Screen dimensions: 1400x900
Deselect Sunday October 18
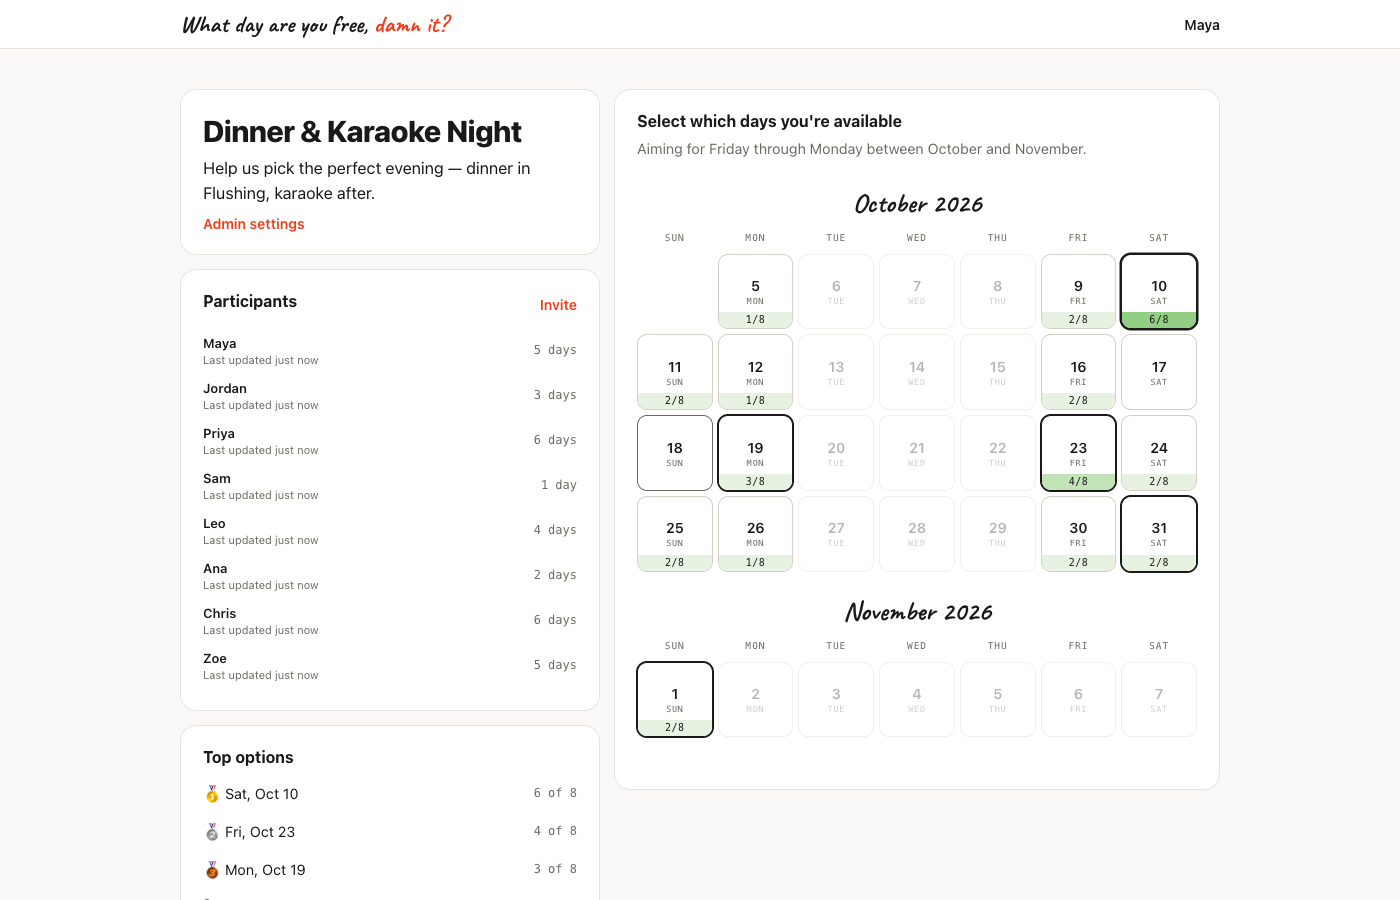[675, 453]
